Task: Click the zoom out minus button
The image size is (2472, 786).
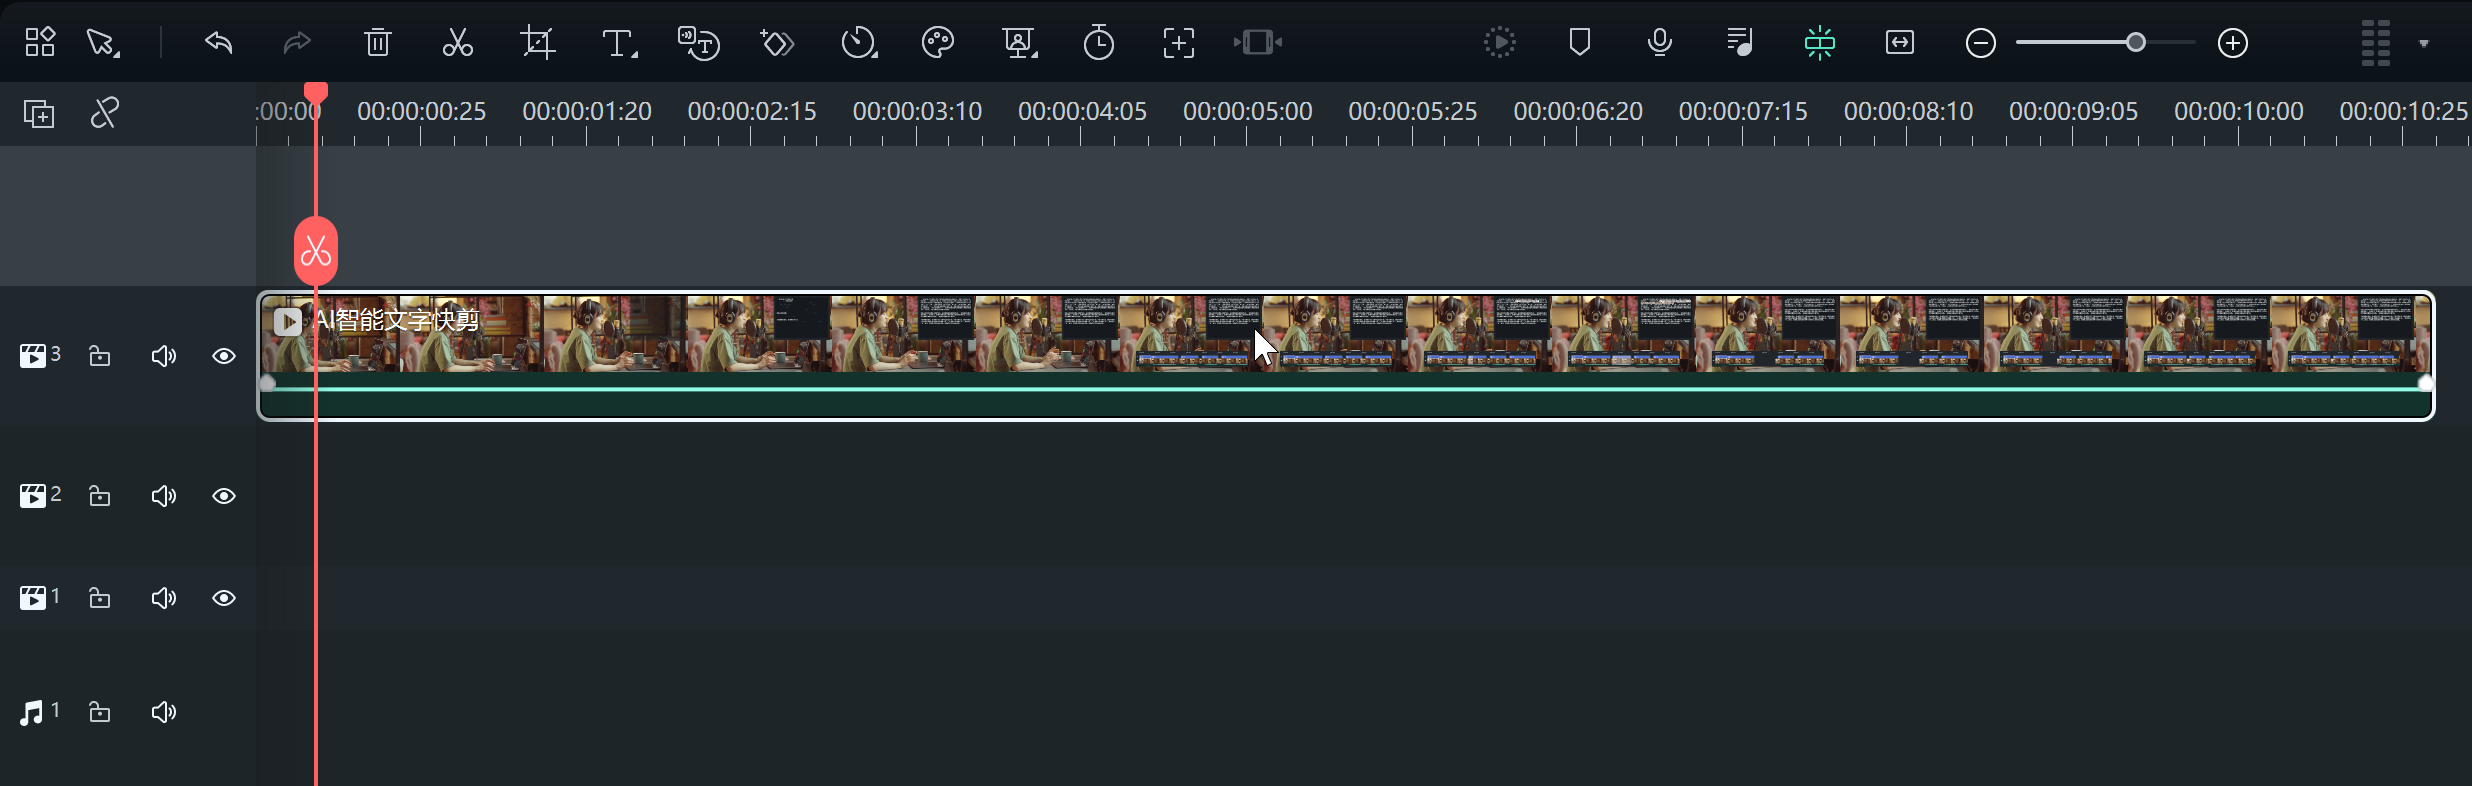Action: click(x=1980, y=43)
